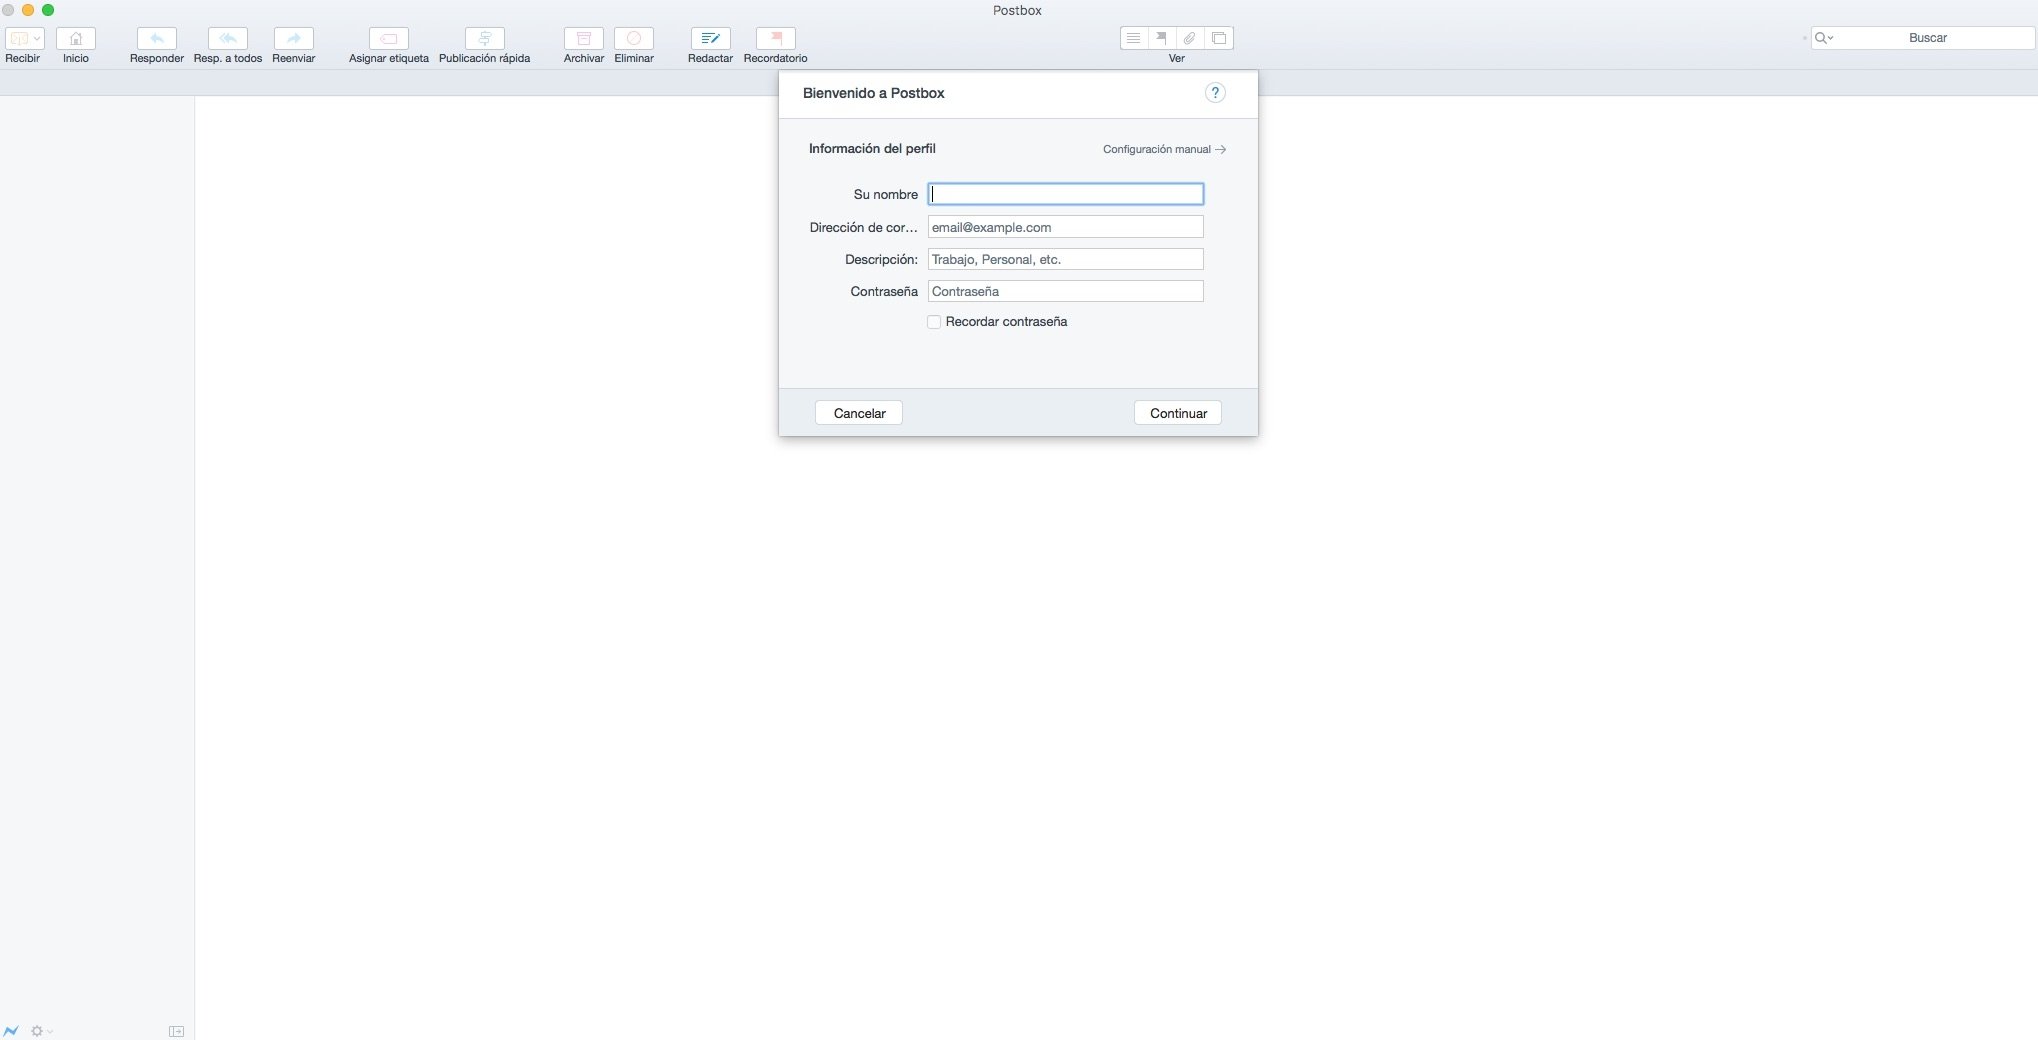Screen dimensions: 2038x1040
Task: Click the Descripción input field
Action: [1066, 259]
